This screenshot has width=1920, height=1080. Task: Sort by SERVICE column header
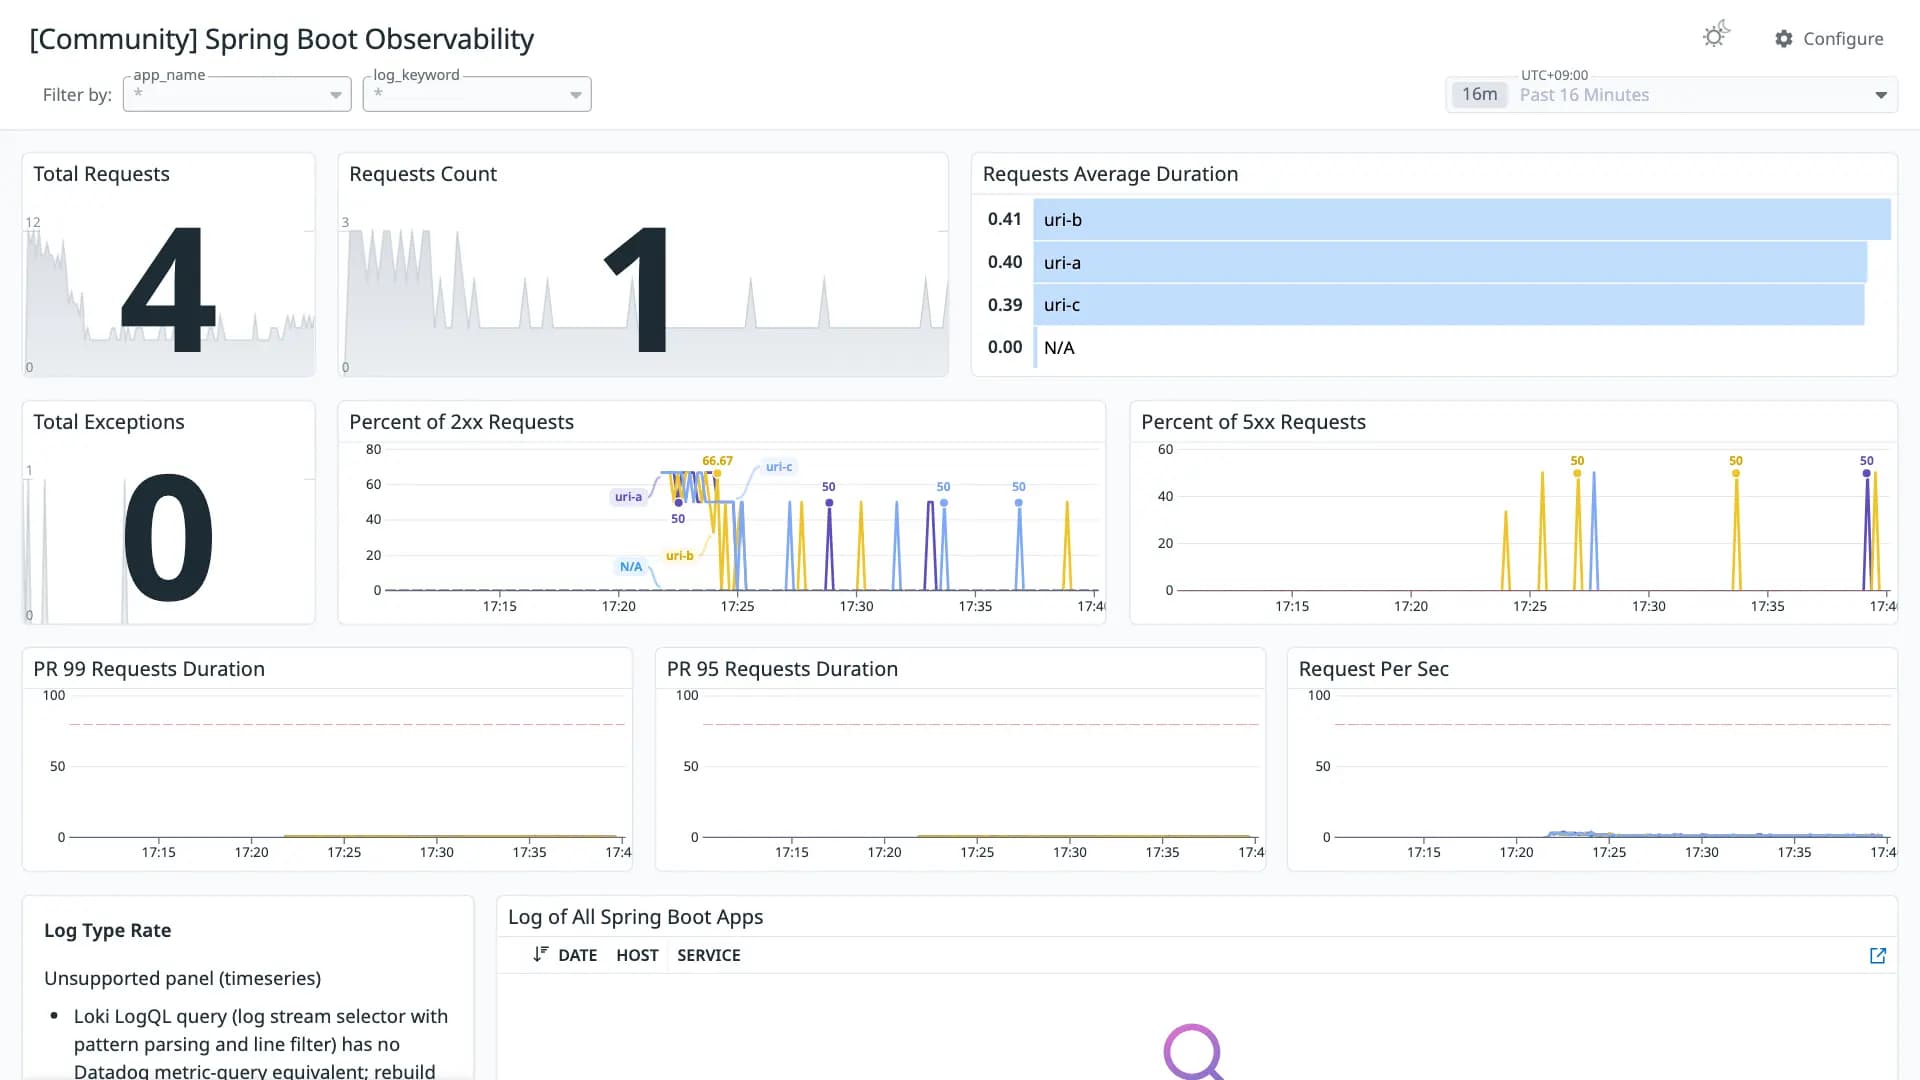click(709, 956)
